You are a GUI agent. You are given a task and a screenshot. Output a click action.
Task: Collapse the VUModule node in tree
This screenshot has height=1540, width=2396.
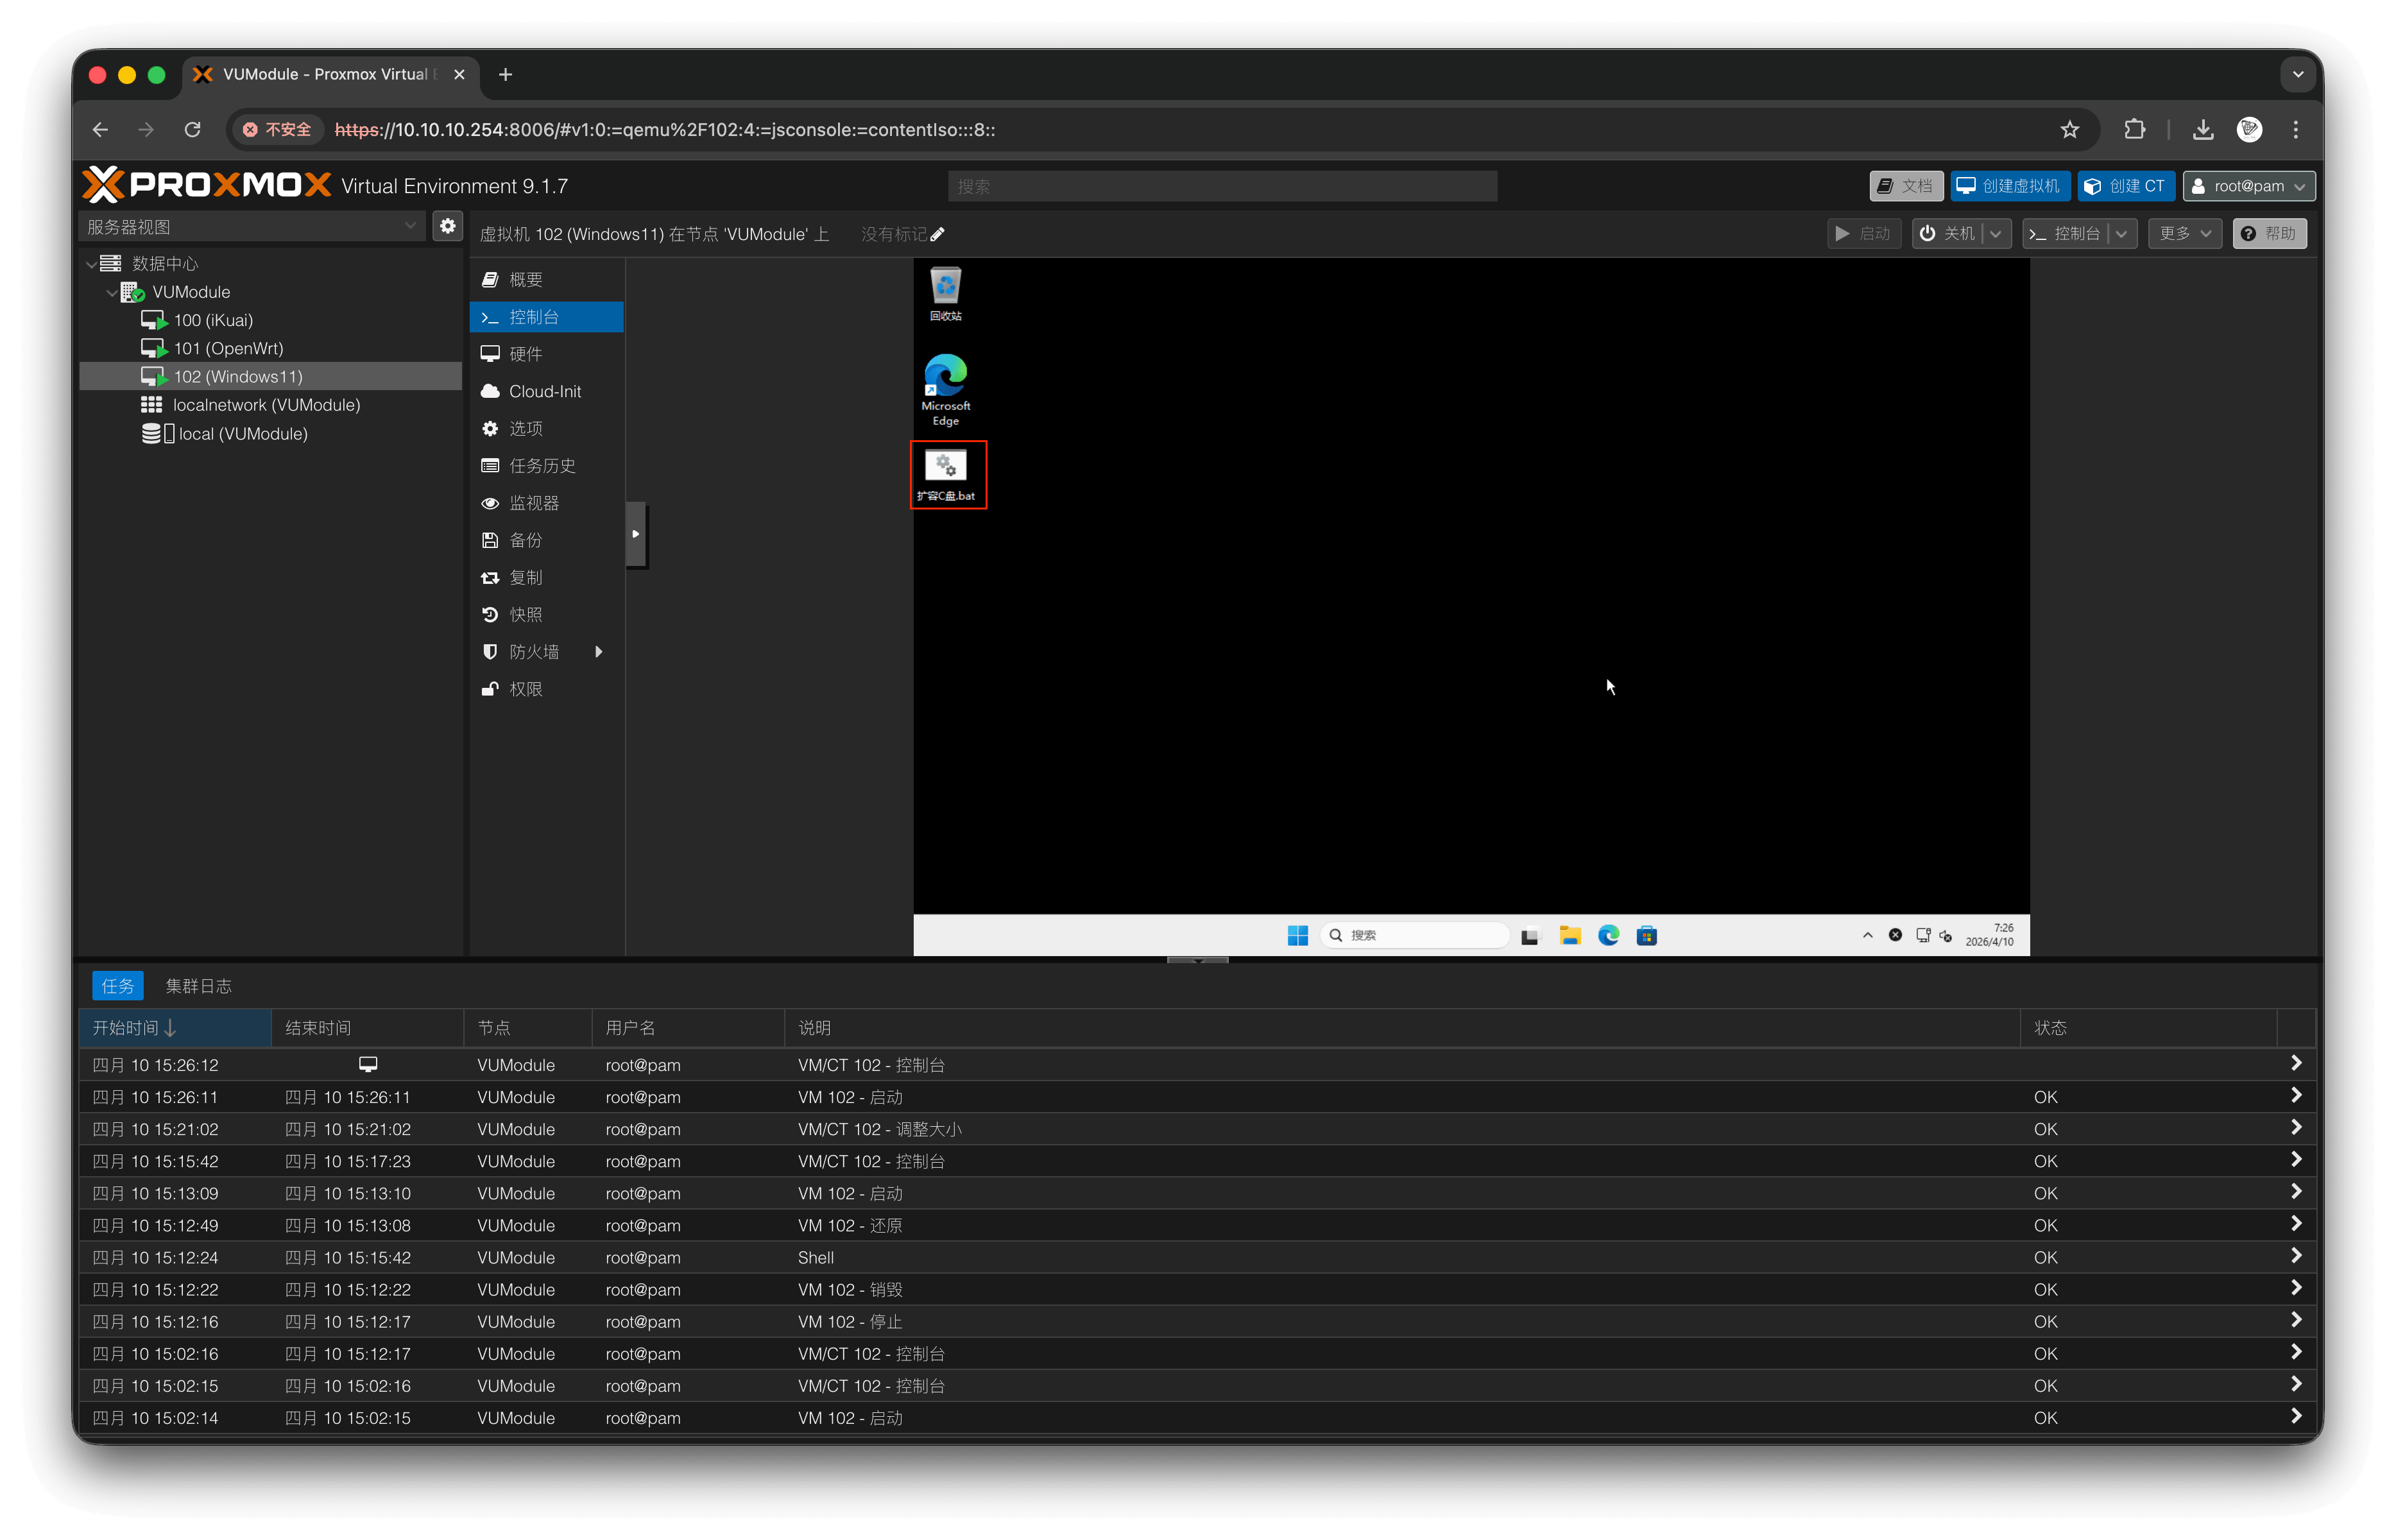pos(111,292)
